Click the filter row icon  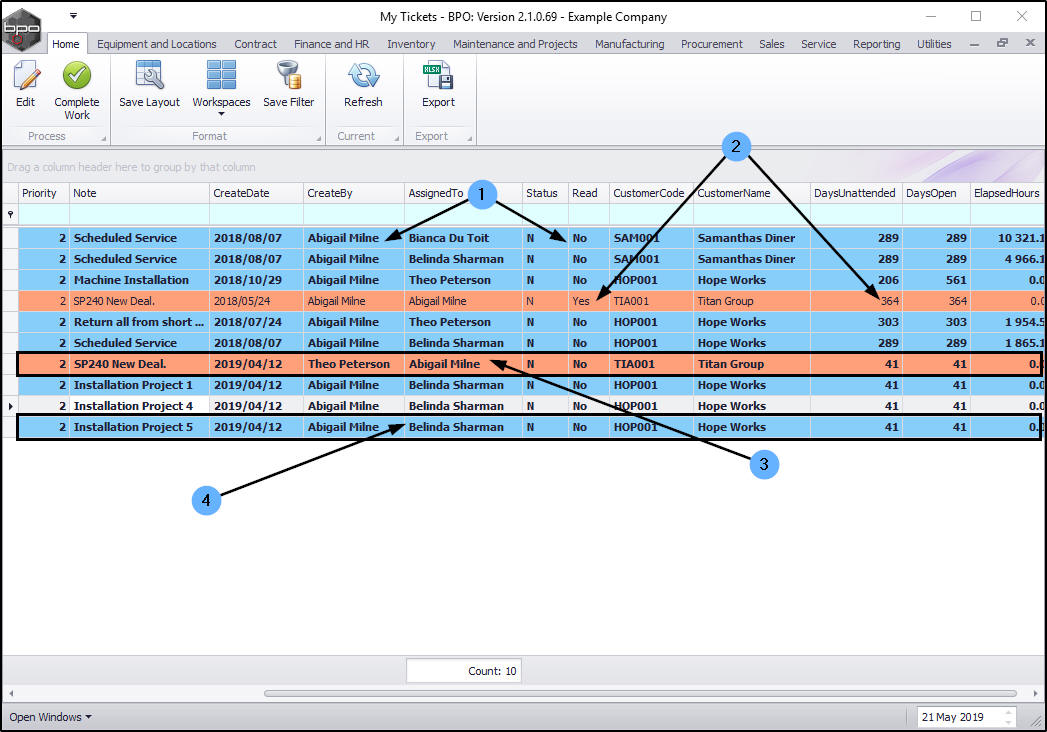[10, 214]
